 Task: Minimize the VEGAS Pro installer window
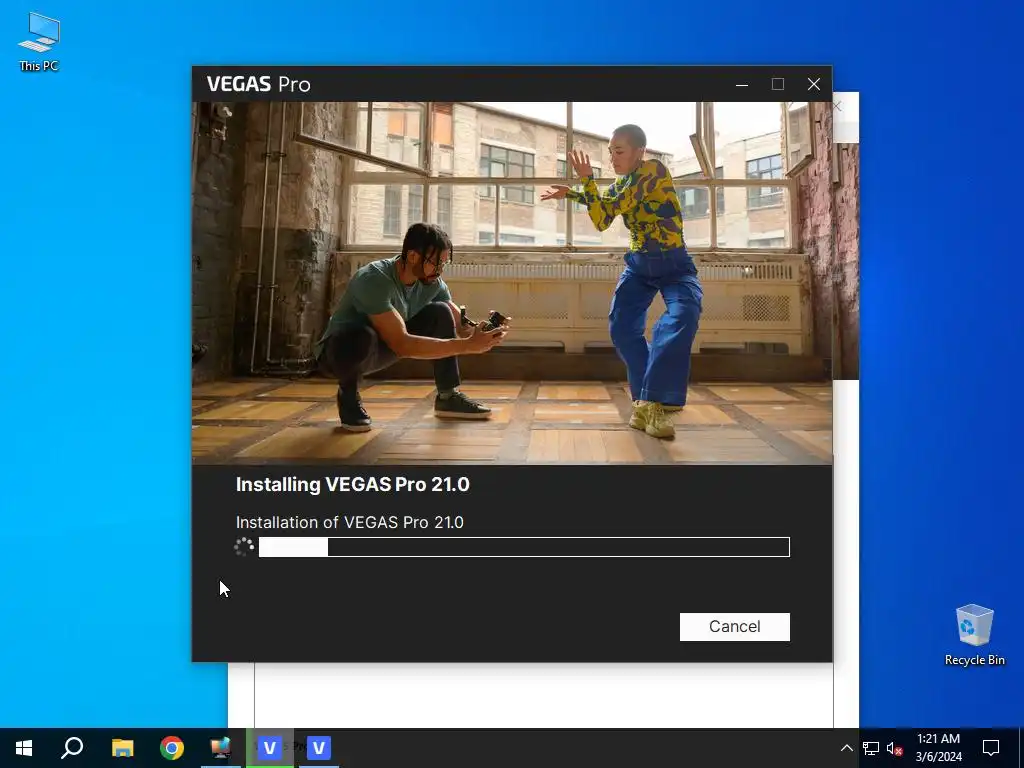coord(742,84)
